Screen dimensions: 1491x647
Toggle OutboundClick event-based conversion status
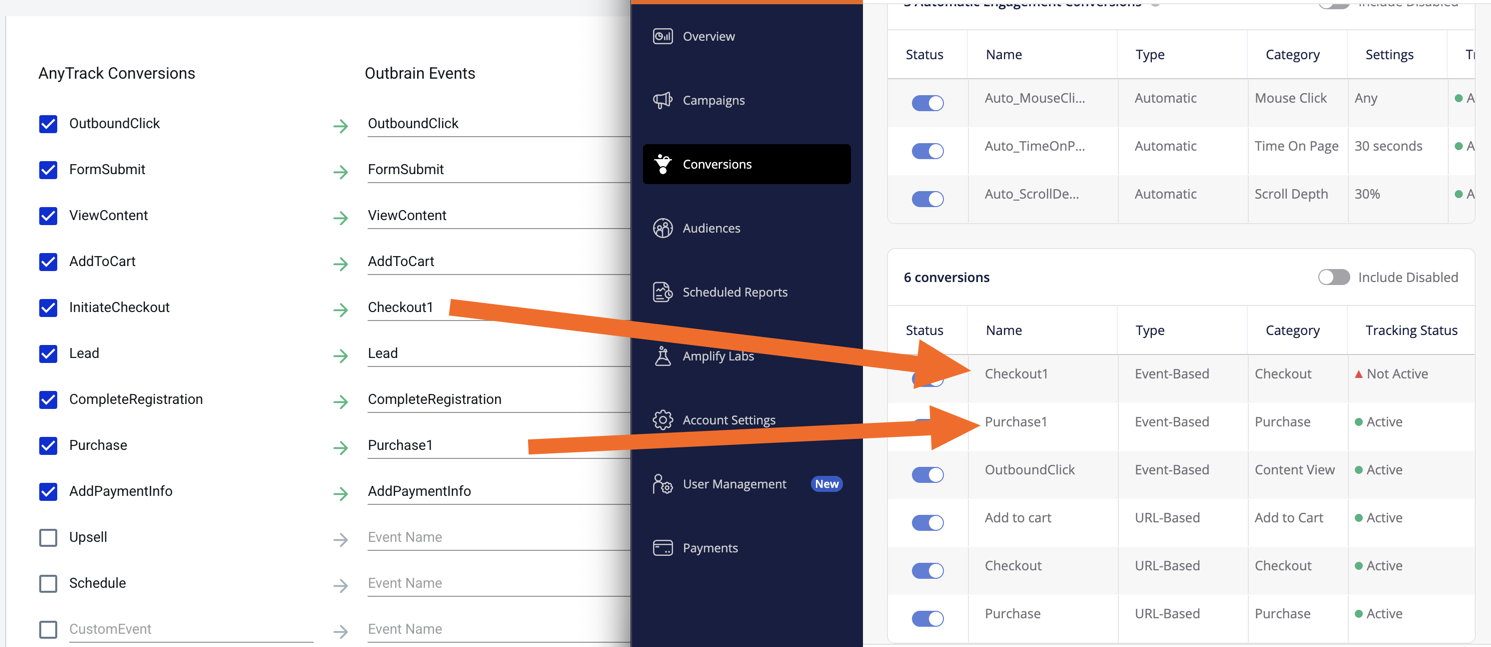click(927, 475)
